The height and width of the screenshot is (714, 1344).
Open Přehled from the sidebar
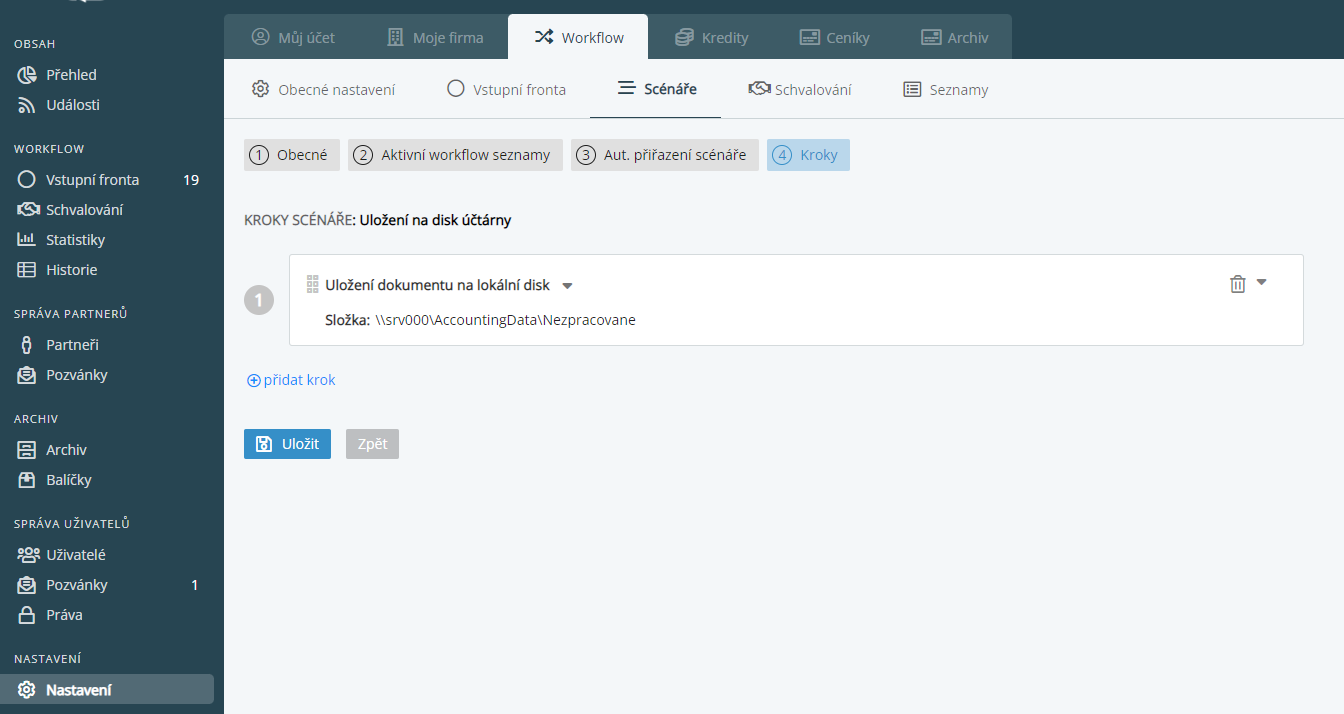(71, 75)
